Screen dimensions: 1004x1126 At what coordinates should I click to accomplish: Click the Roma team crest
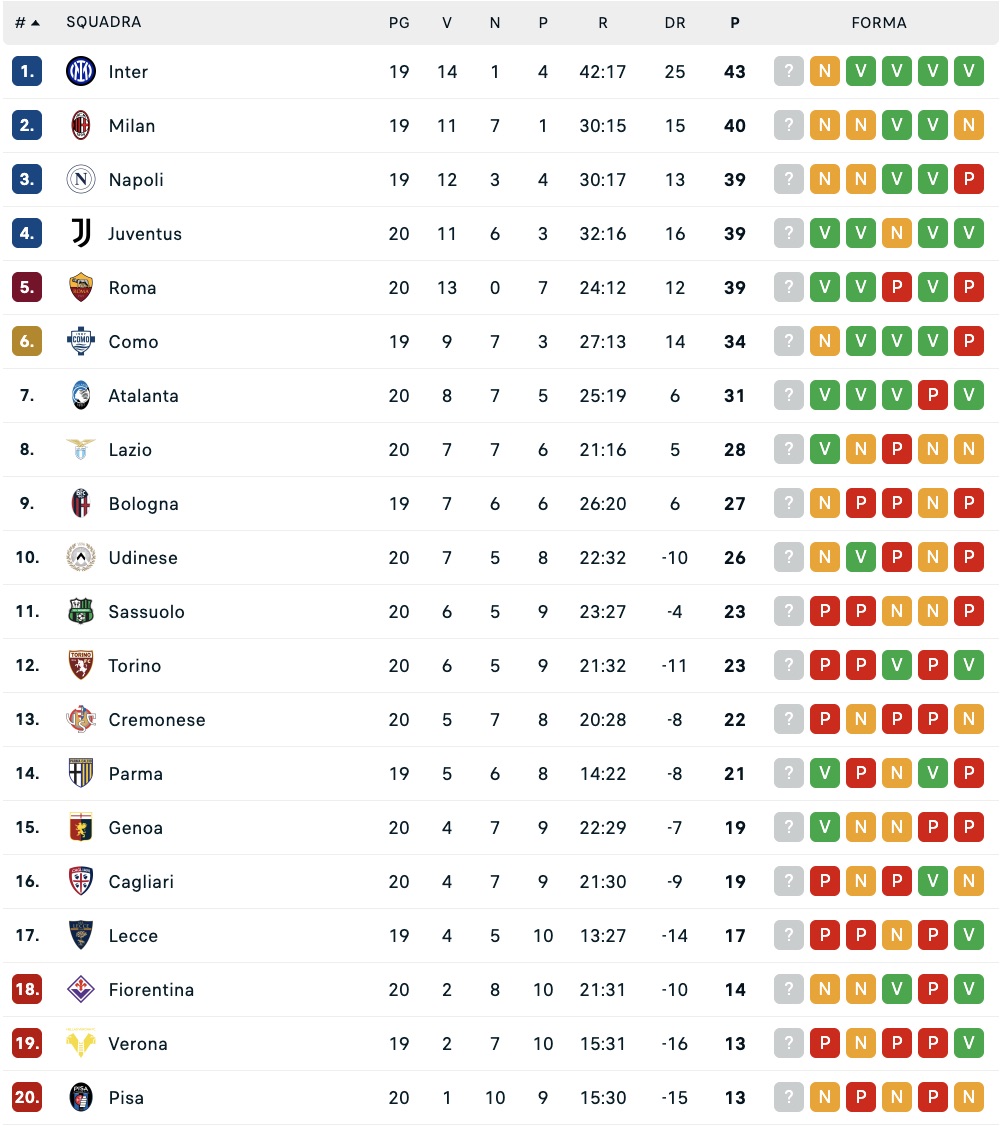(80, 287)
